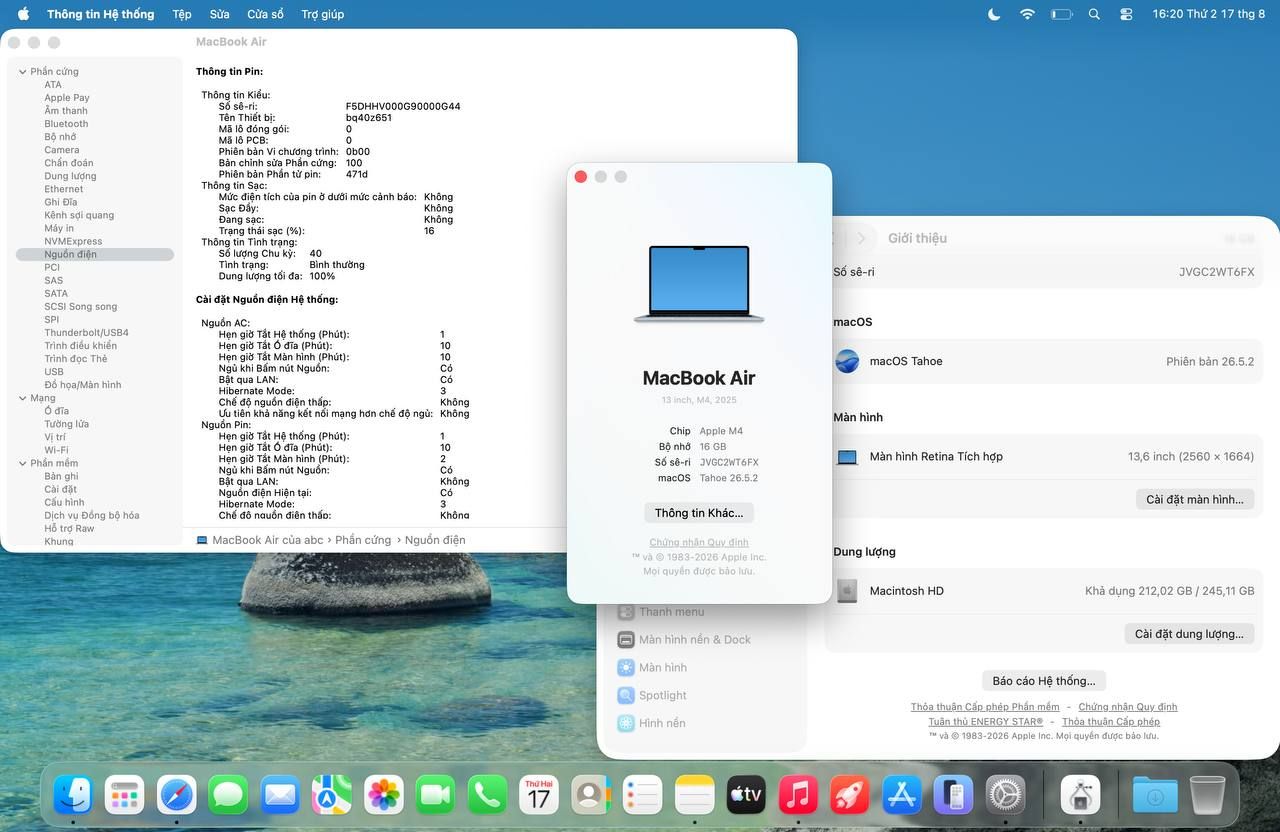Open the Wi-Fi status menu
This screenshot has width=1280, height=832.
(x=1027, y=14)
